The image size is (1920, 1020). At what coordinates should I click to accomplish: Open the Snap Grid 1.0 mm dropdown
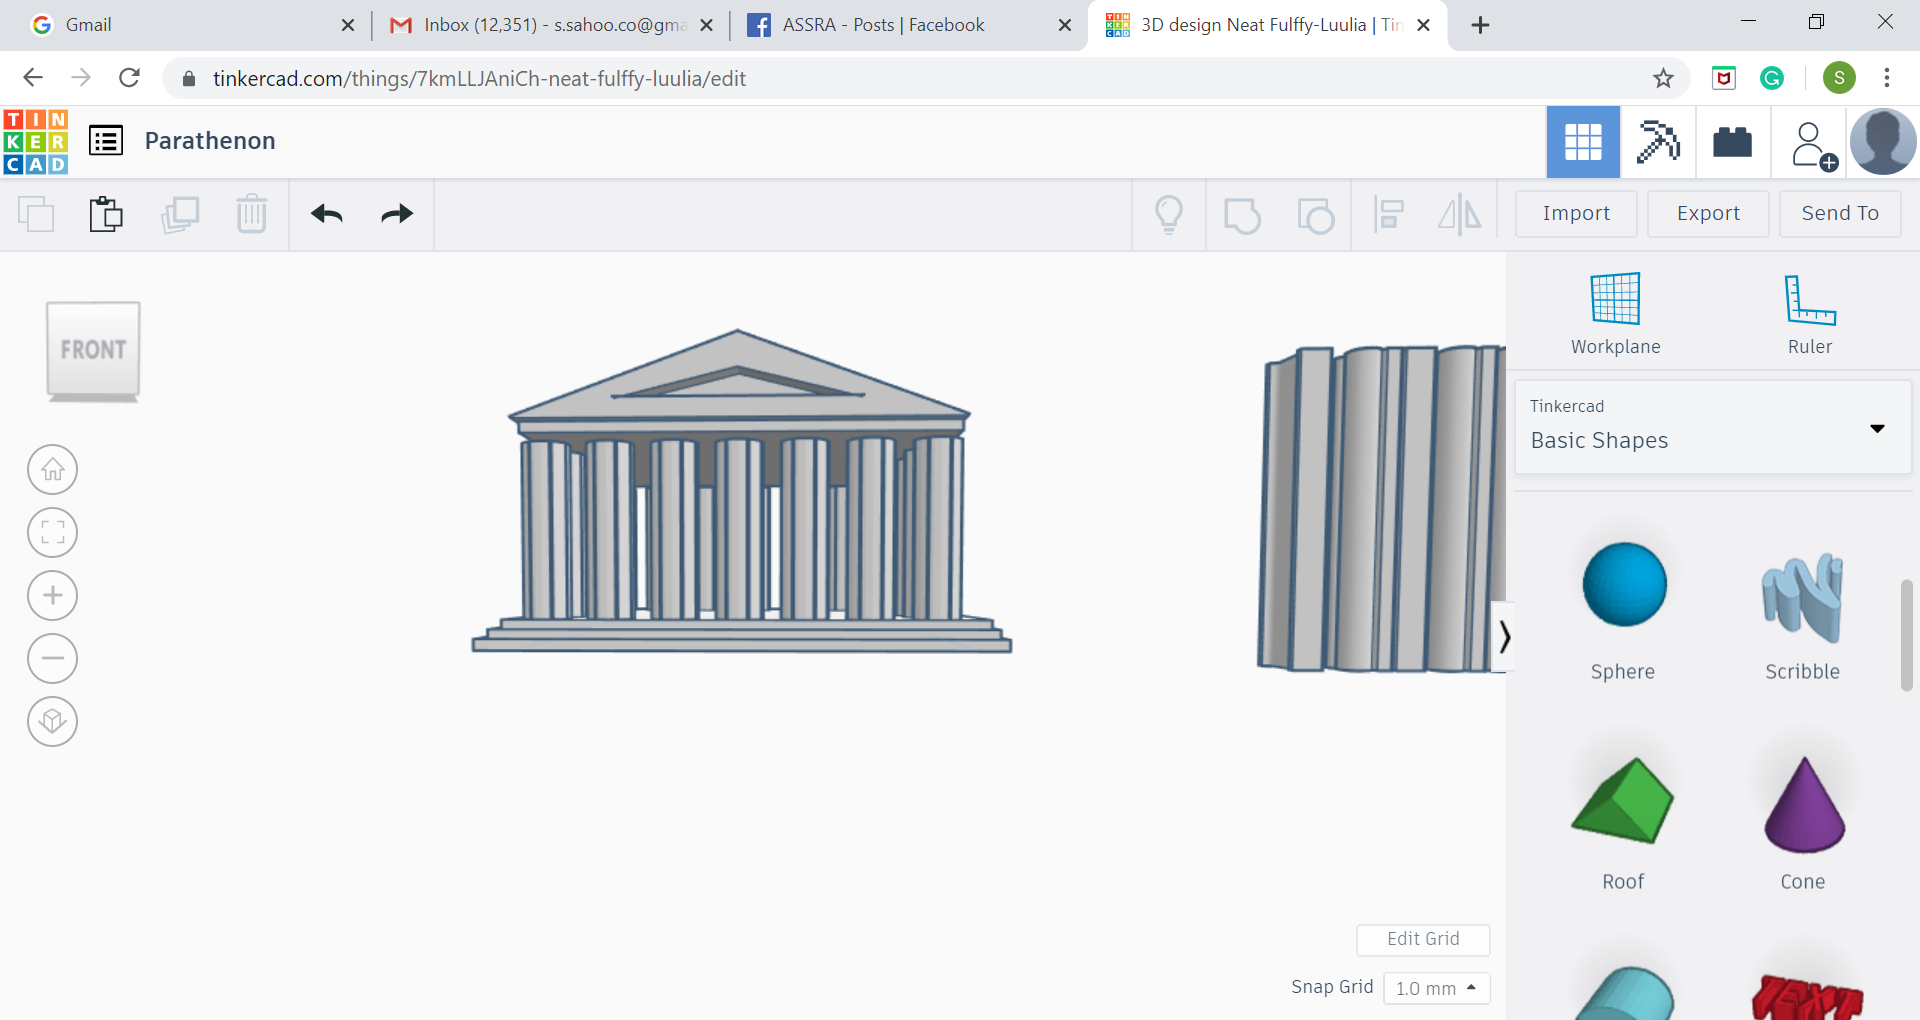(x=1437, y=988)
